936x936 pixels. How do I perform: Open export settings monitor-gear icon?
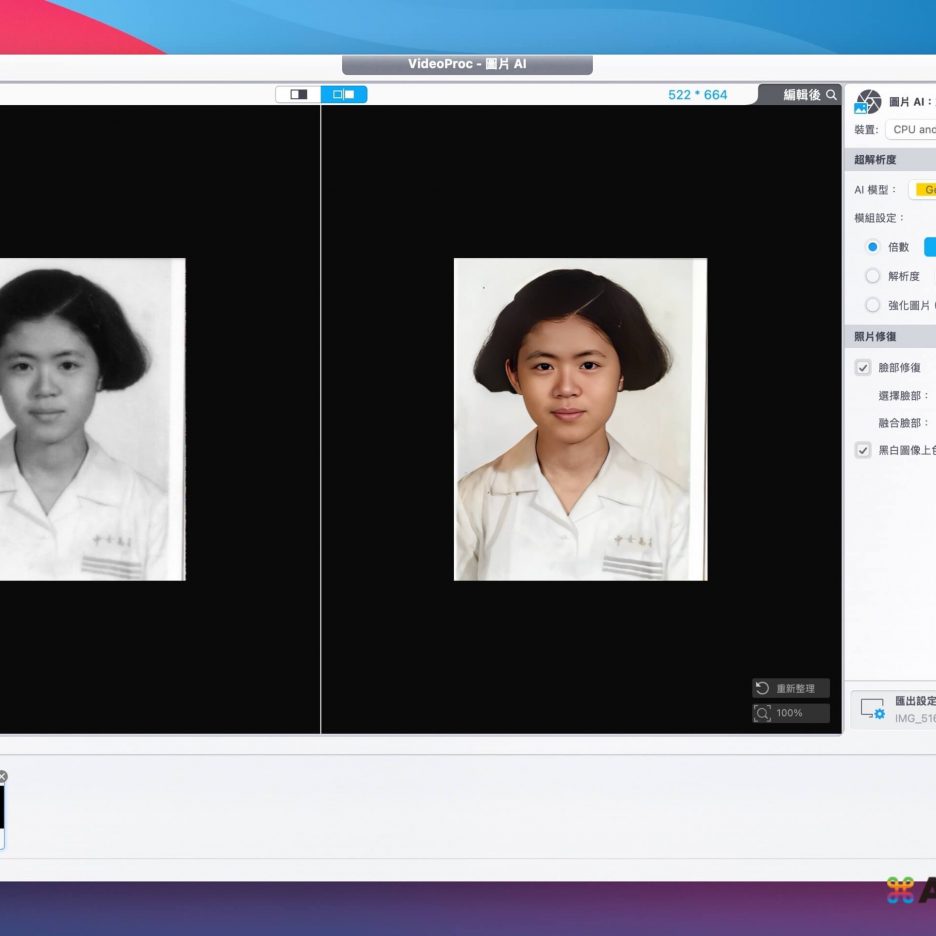[872, 709]
